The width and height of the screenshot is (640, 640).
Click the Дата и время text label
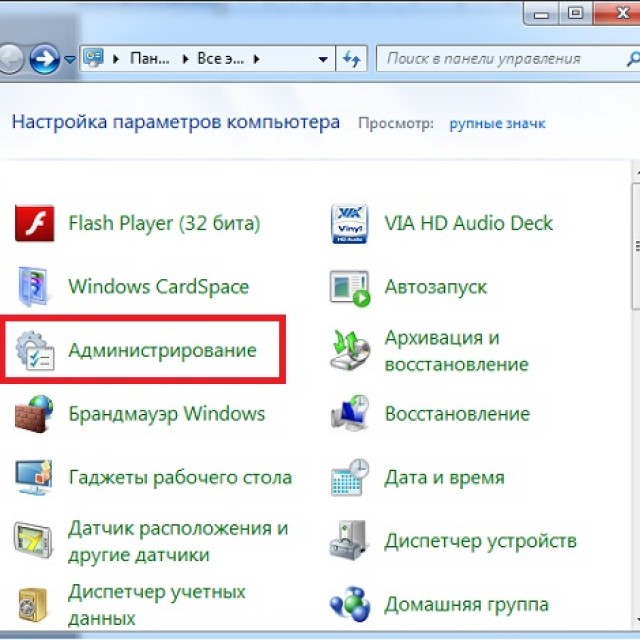[x=444, y=477]
